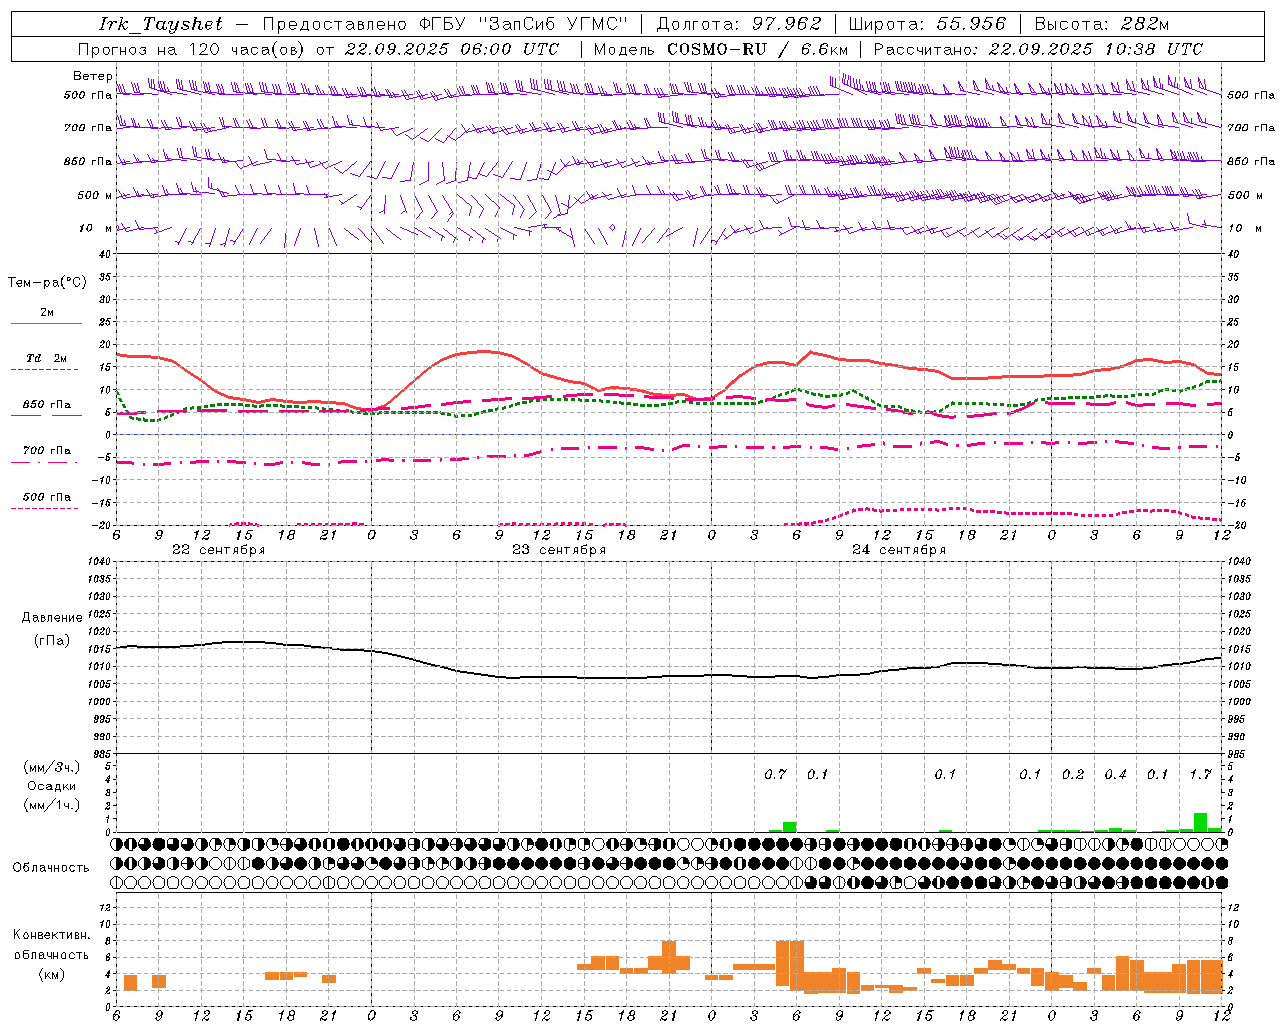This screenshot has height=1024, width=1280.
Task: Click the 850 гПа temperature legend entry
Action: pos(47,405)
